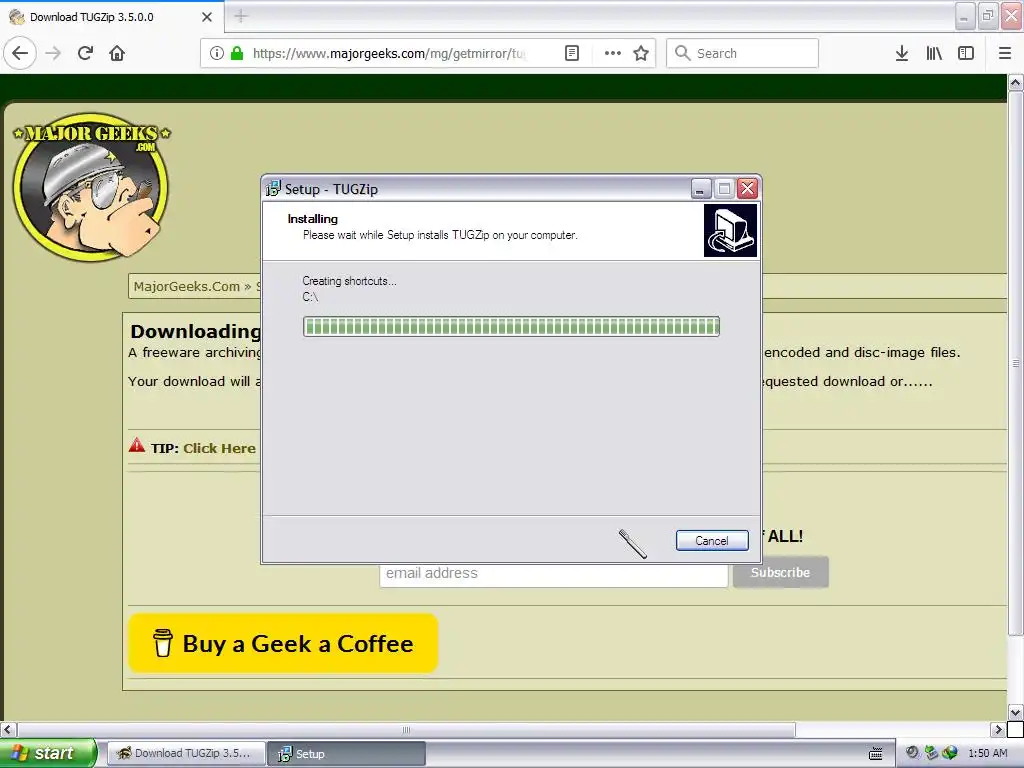Screen dimensions: 1024x768
Task: Minimize the Setup - TUGZip dialog
Action: pos(700,189)
